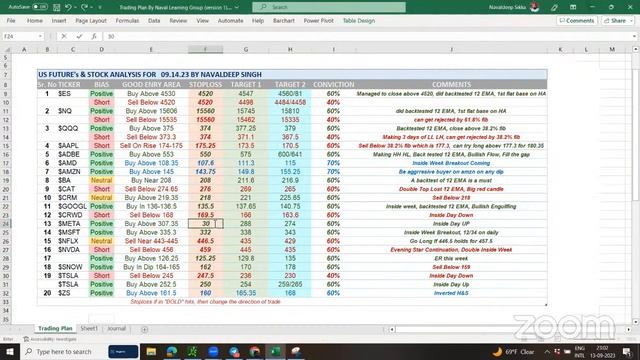Open the Zoom app from taskbar
This screenshot has height=360, width=640.
click(x=213, y=351)
